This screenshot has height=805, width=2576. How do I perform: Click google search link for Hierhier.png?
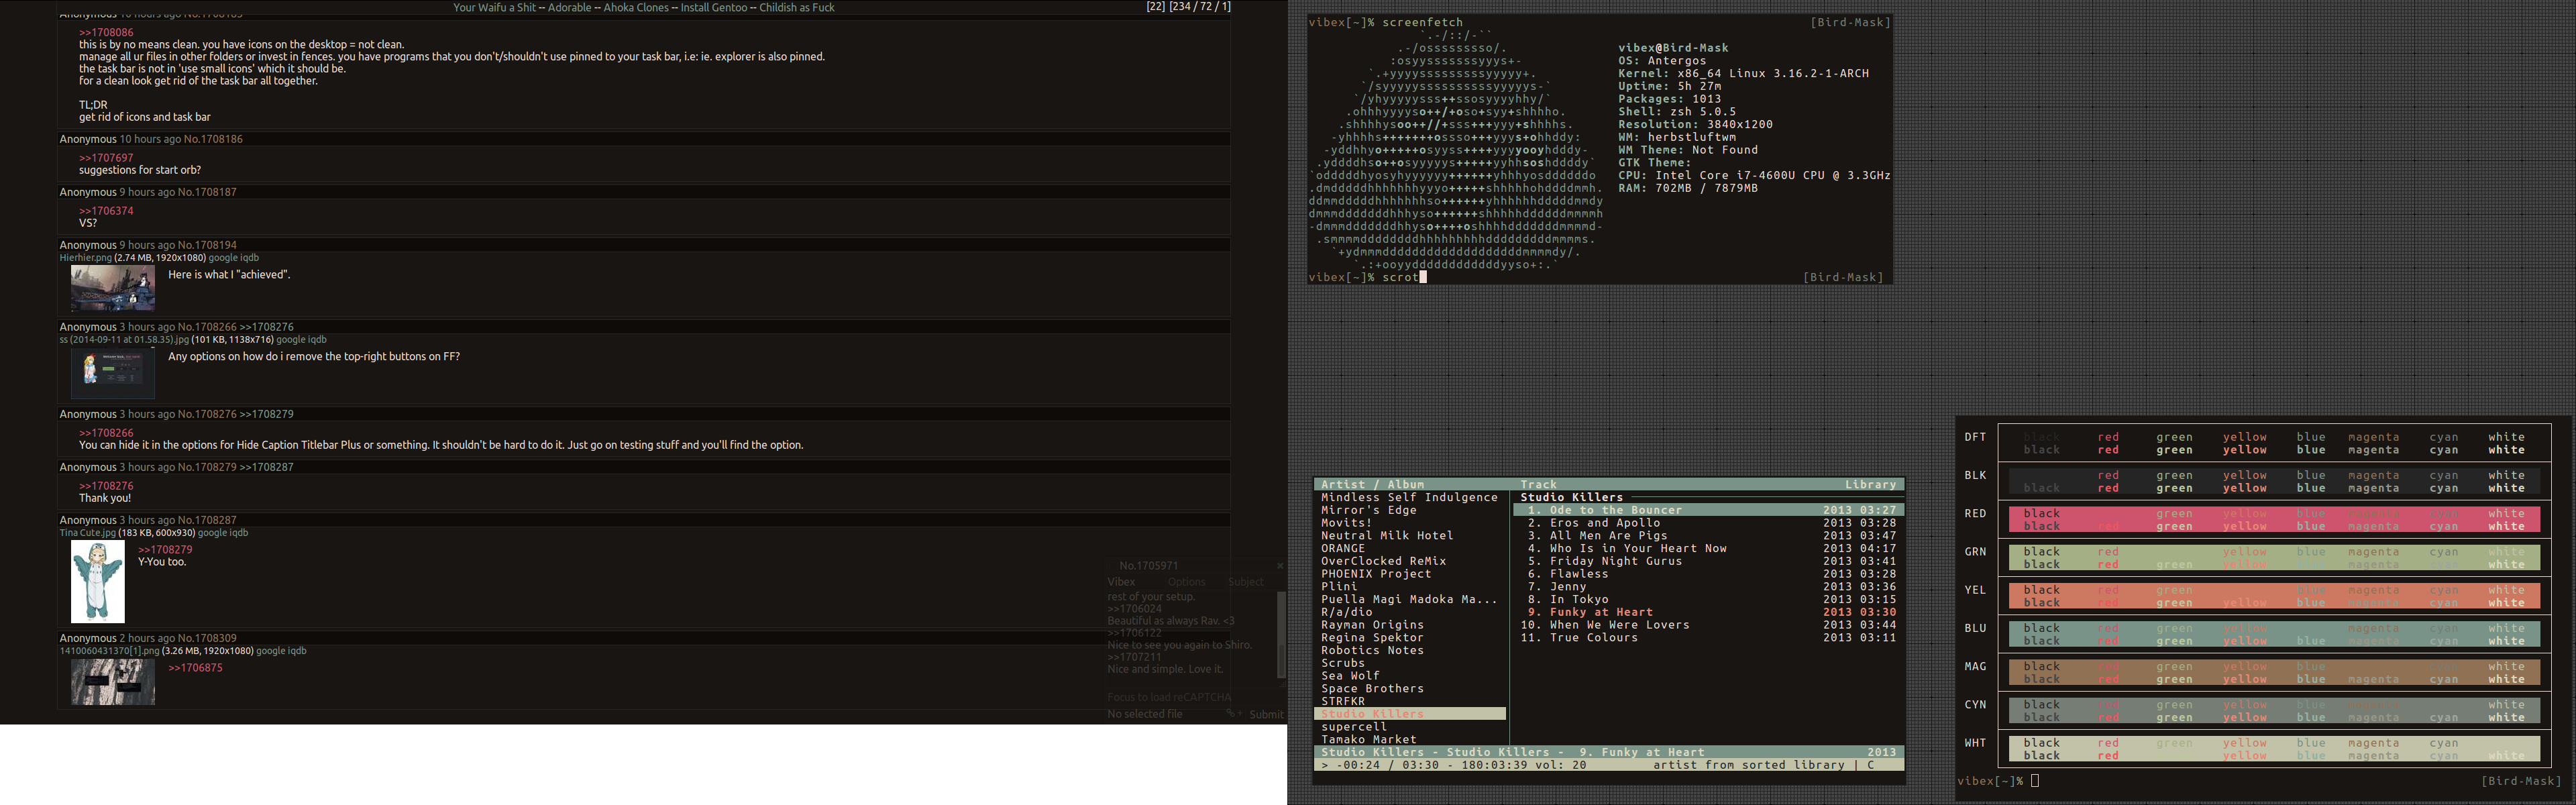pyautogui.click(x=223, y=258)
